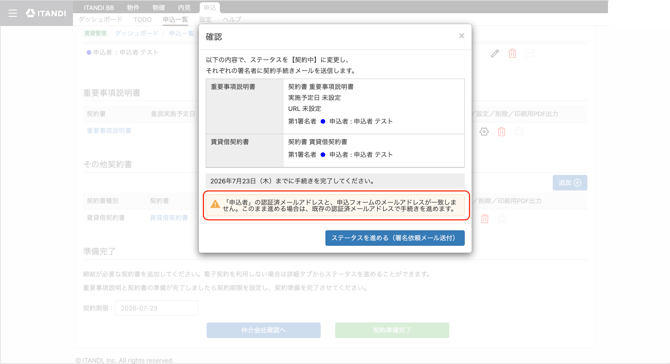Open gear settings for 重要事項説明書 row

484,132
